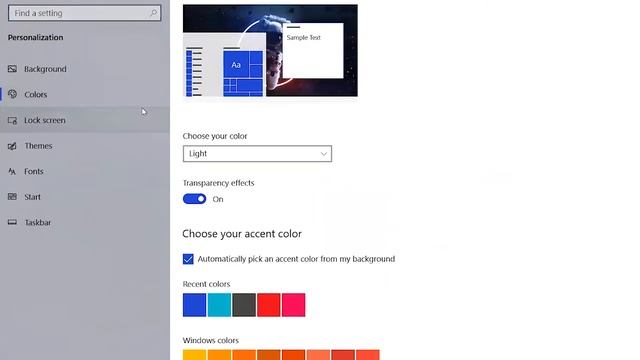Turn off Transparency effects toggle
Screen dimensions: 640x360
(194, 199)
